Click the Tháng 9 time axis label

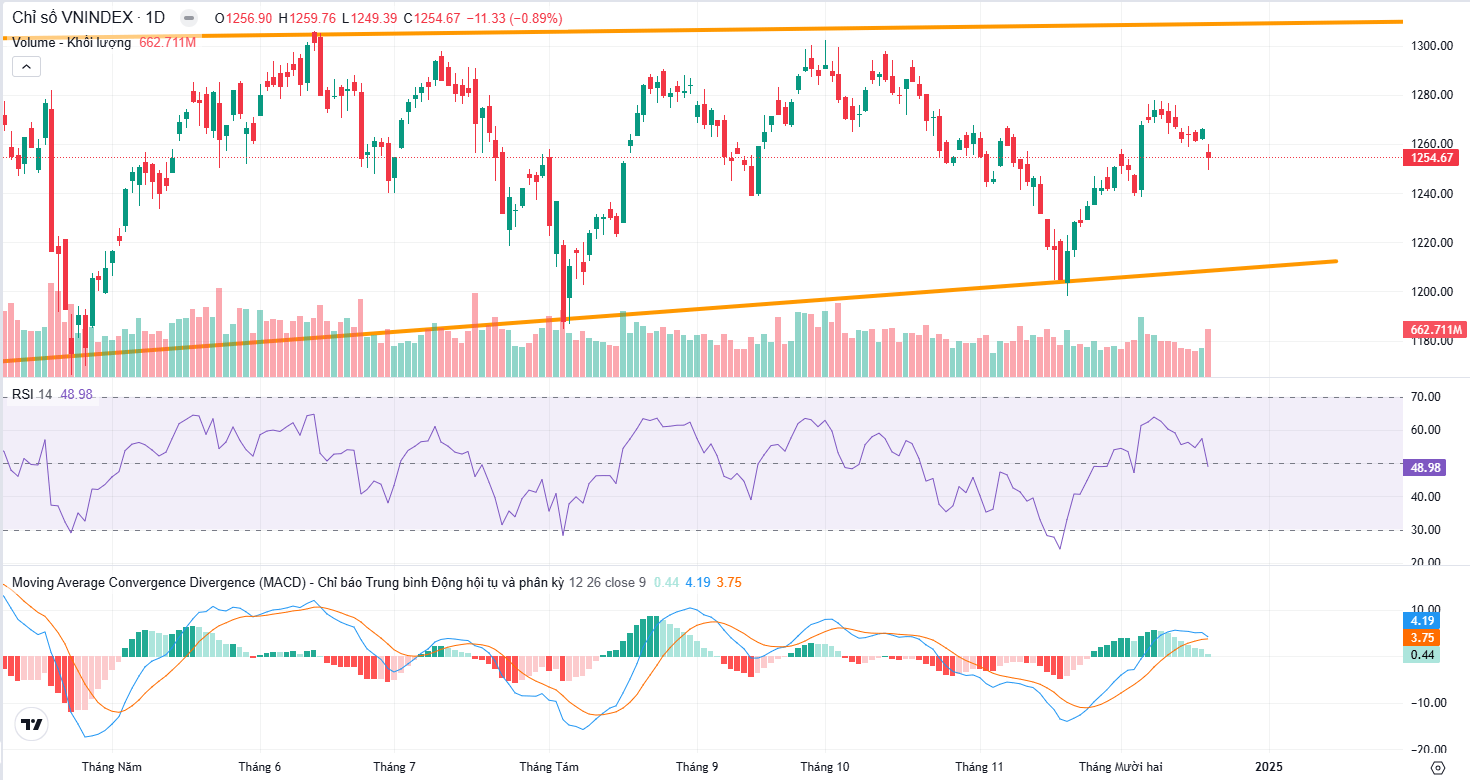pos(697,767)
